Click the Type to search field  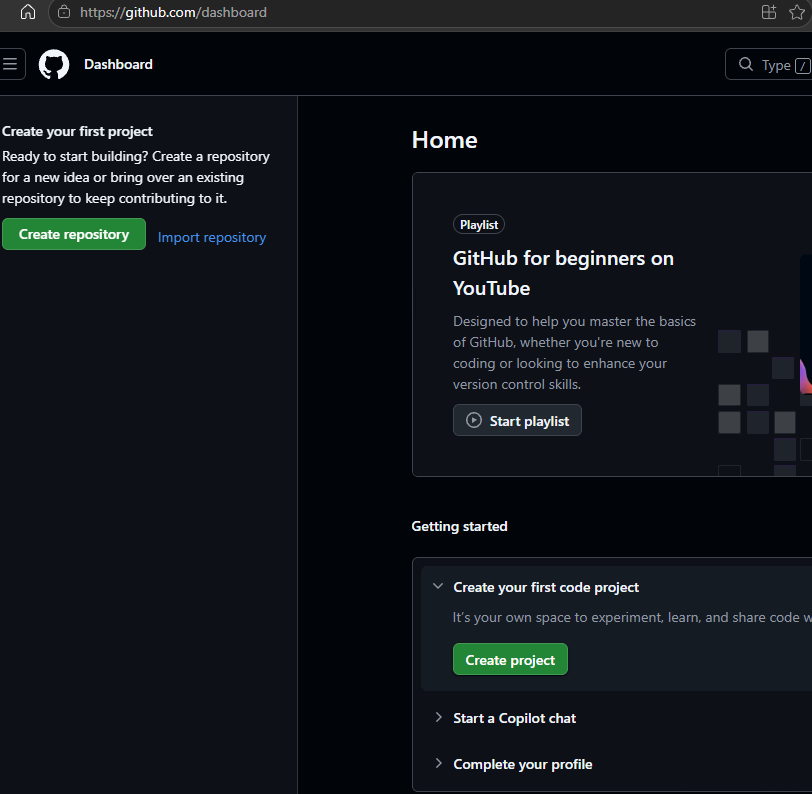(769, 64)
